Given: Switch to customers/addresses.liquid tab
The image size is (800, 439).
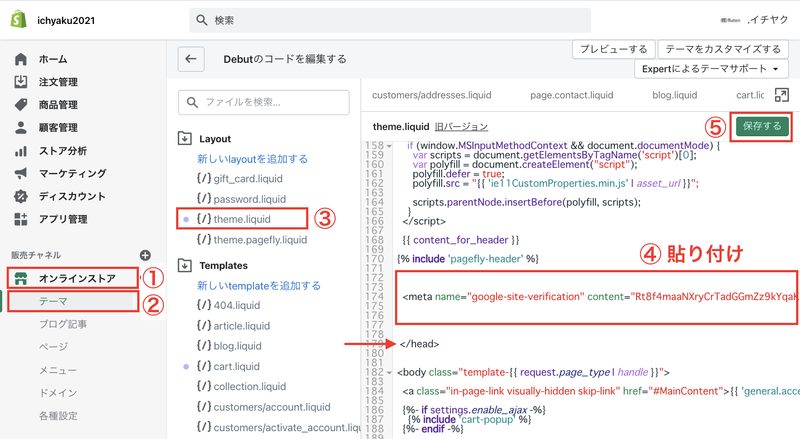Looking at the screenshot, I should pos(432,95).
